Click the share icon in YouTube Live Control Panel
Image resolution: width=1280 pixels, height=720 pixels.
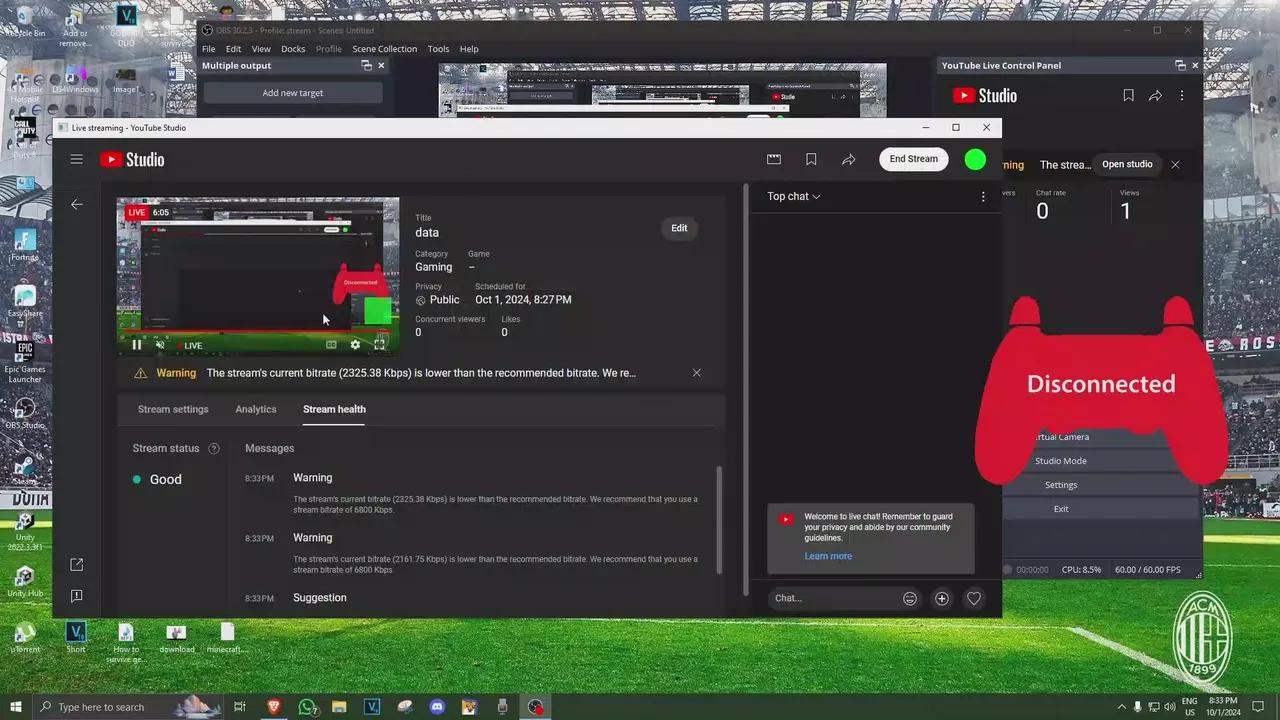click(x=1155, y=96)
